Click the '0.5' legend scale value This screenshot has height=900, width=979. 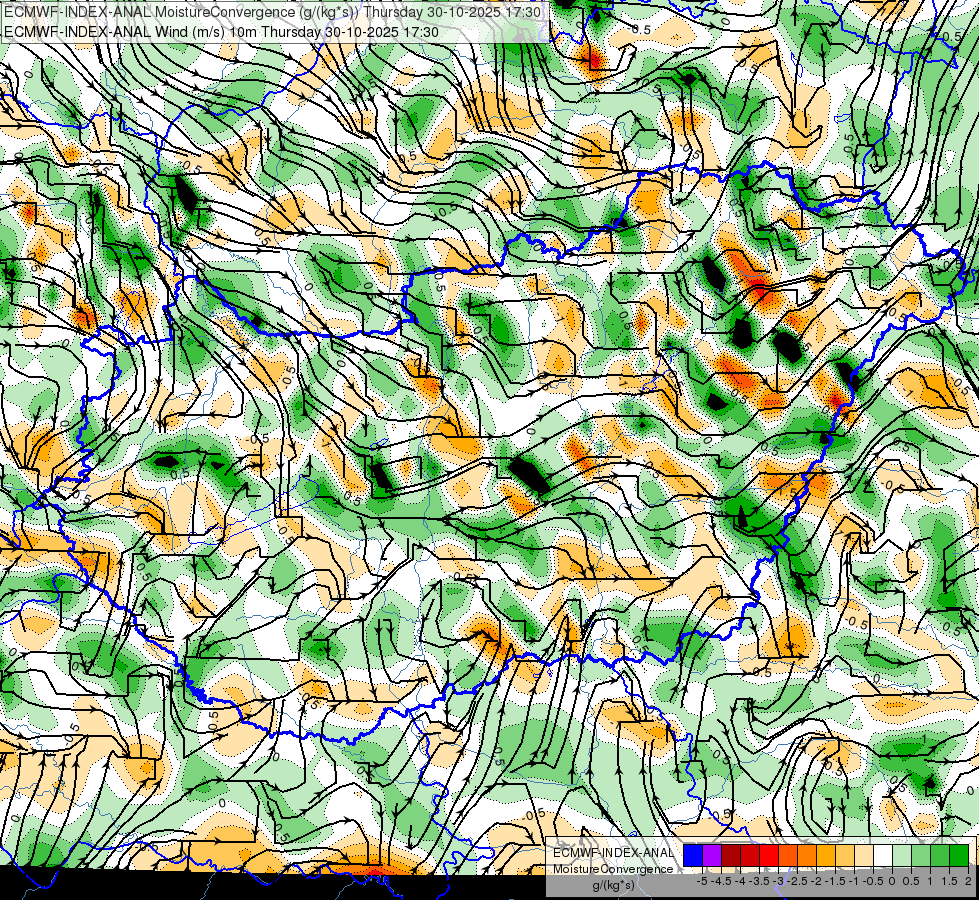[912, 881]
